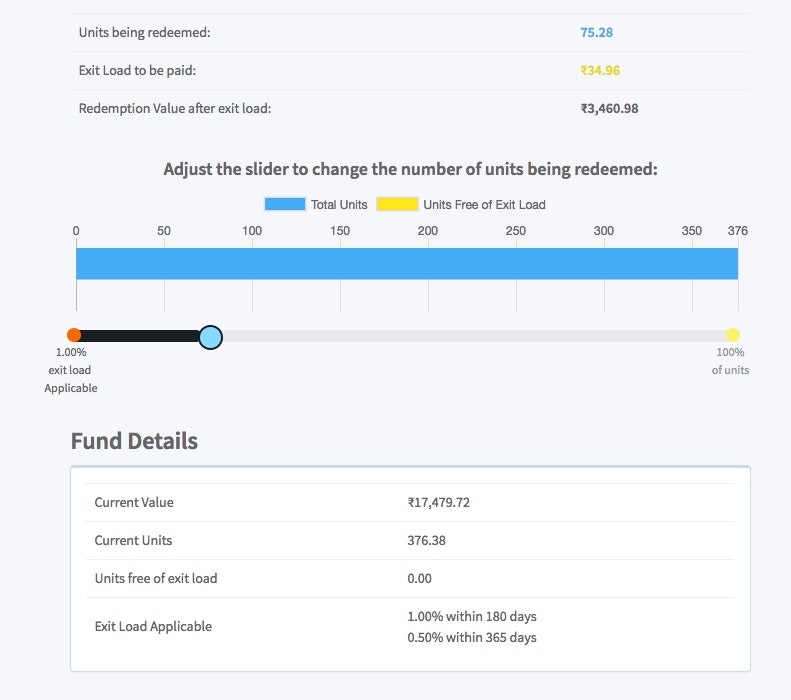791x700 pixels.
Task: Click the blue slider handle
Action: pyautogui.click(x=210, y=337)
